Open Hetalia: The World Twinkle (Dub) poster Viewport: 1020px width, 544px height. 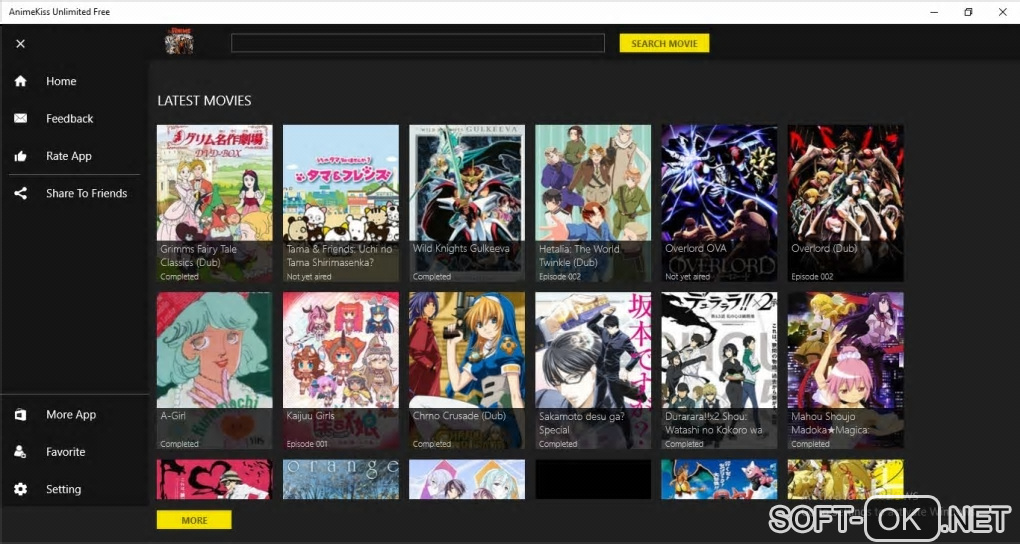coord(593,203)
